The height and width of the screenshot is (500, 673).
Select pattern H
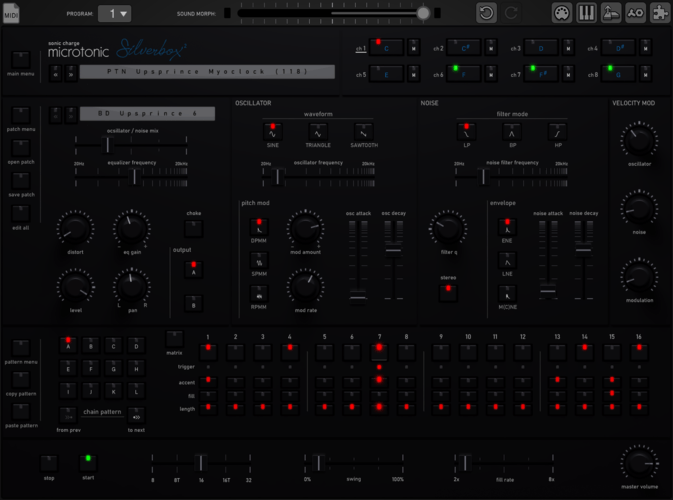[136, 368]
